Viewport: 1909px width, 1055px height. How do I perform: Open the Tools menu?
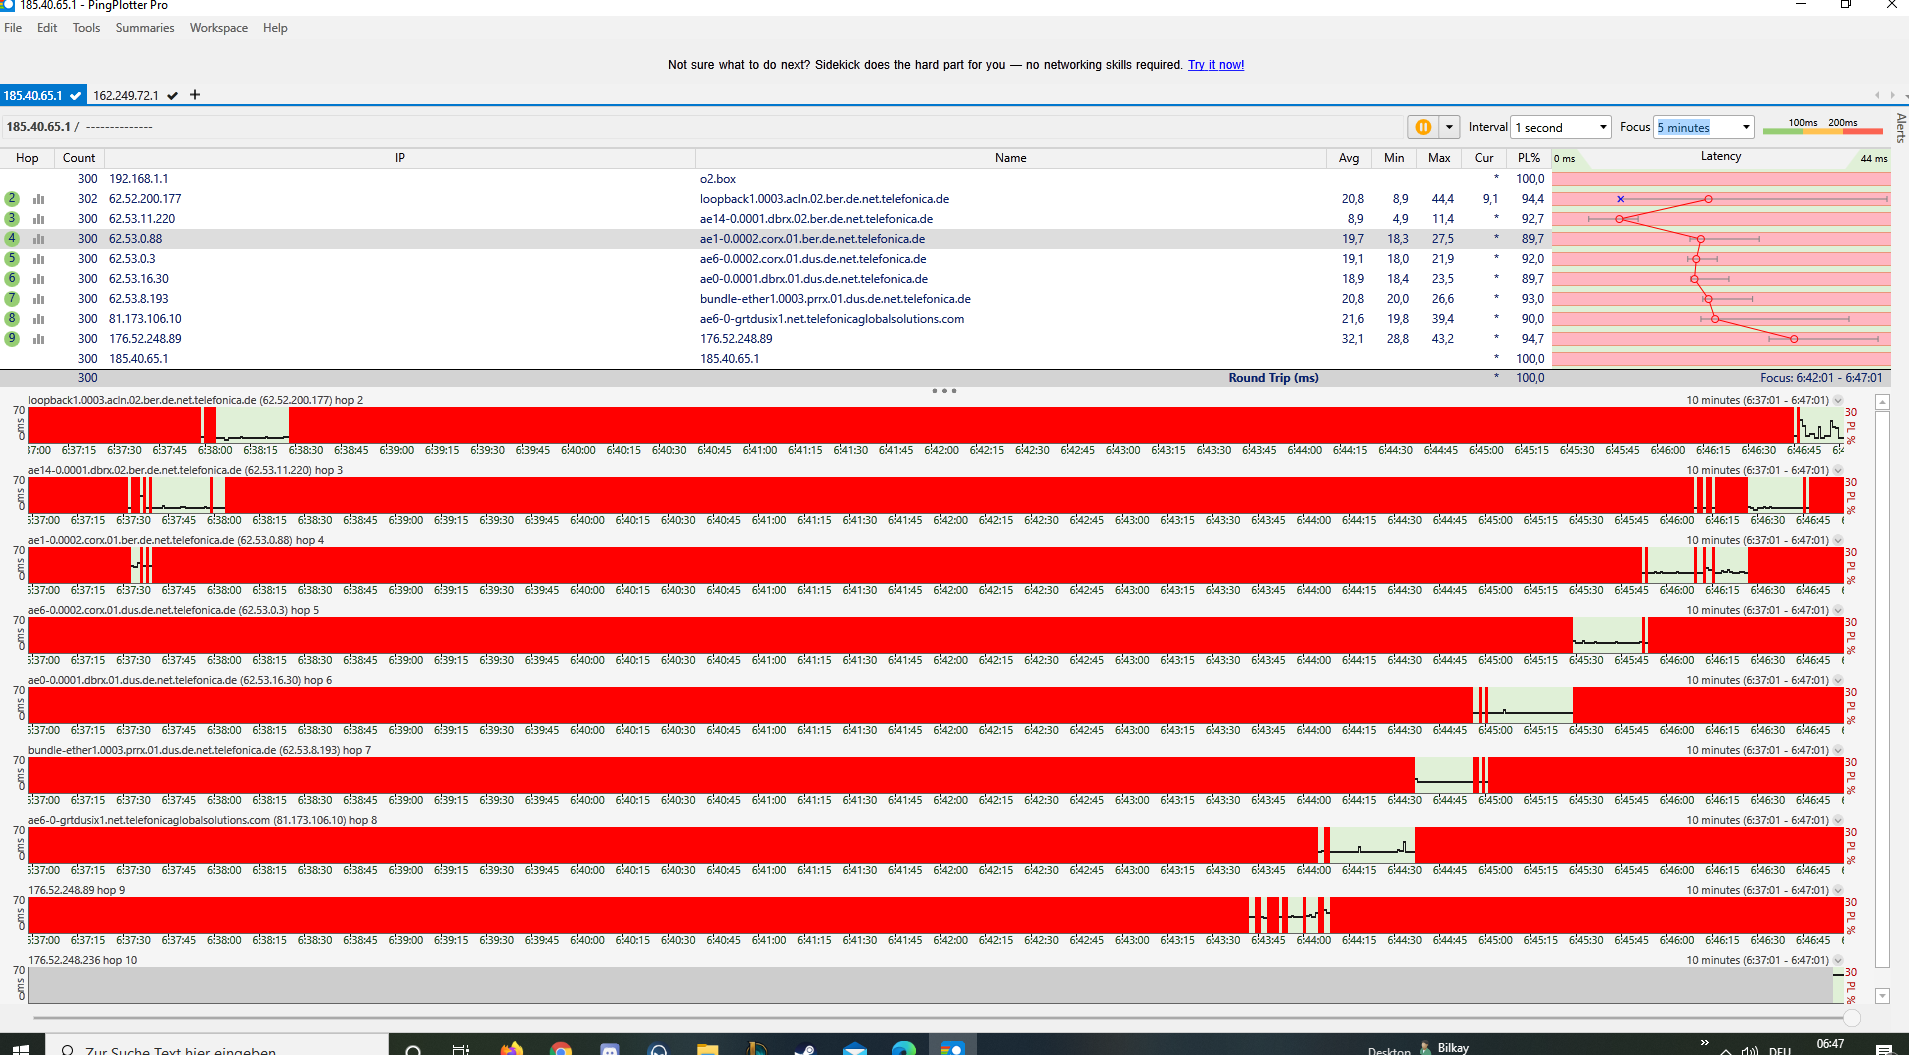tap(86, 28)
